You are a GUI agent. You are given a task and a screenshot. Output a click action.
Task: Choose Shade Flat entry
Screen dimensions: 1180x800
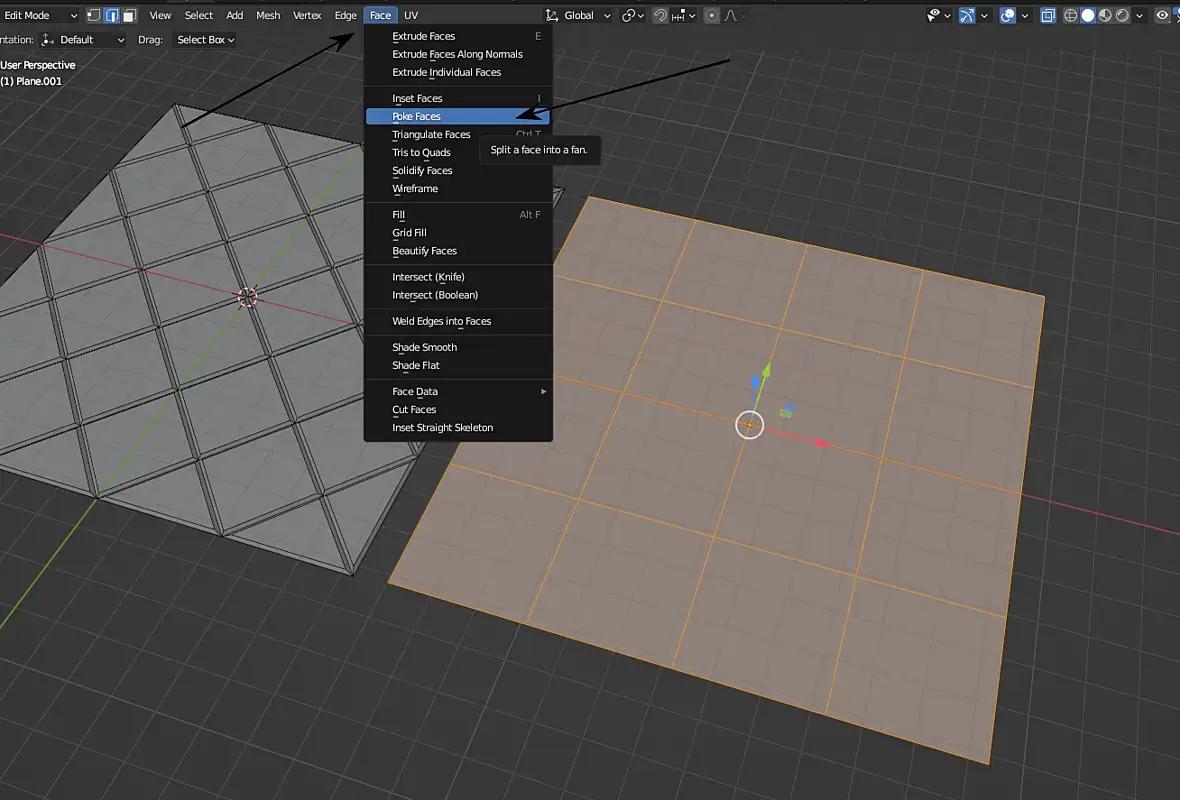pyautogui.click(x=458, y=366)
